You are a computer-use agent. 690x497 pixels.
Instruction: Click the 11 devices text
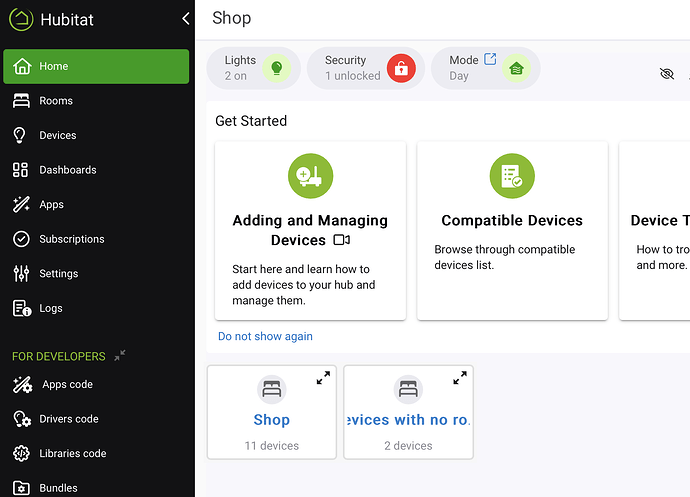pyautogui.click(x=272, y=446)
